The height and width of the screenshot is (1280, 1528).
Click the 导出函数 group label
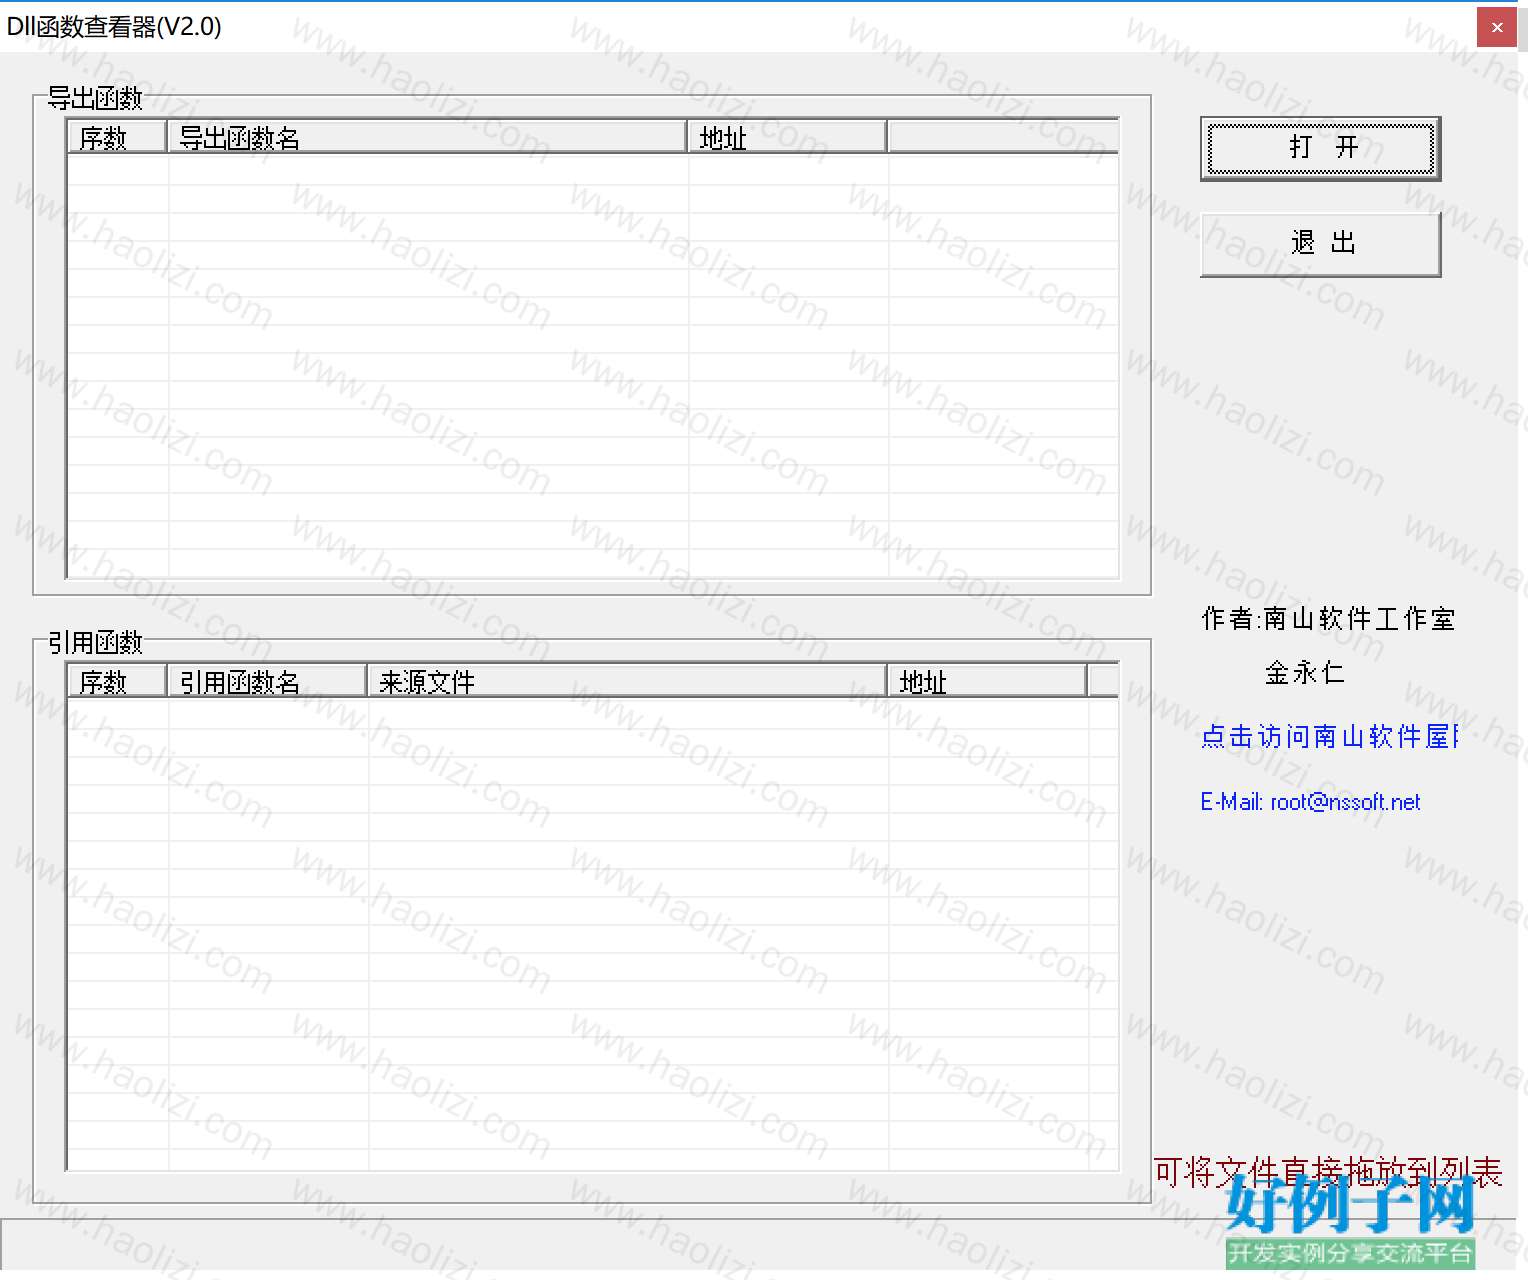[95, 98]
